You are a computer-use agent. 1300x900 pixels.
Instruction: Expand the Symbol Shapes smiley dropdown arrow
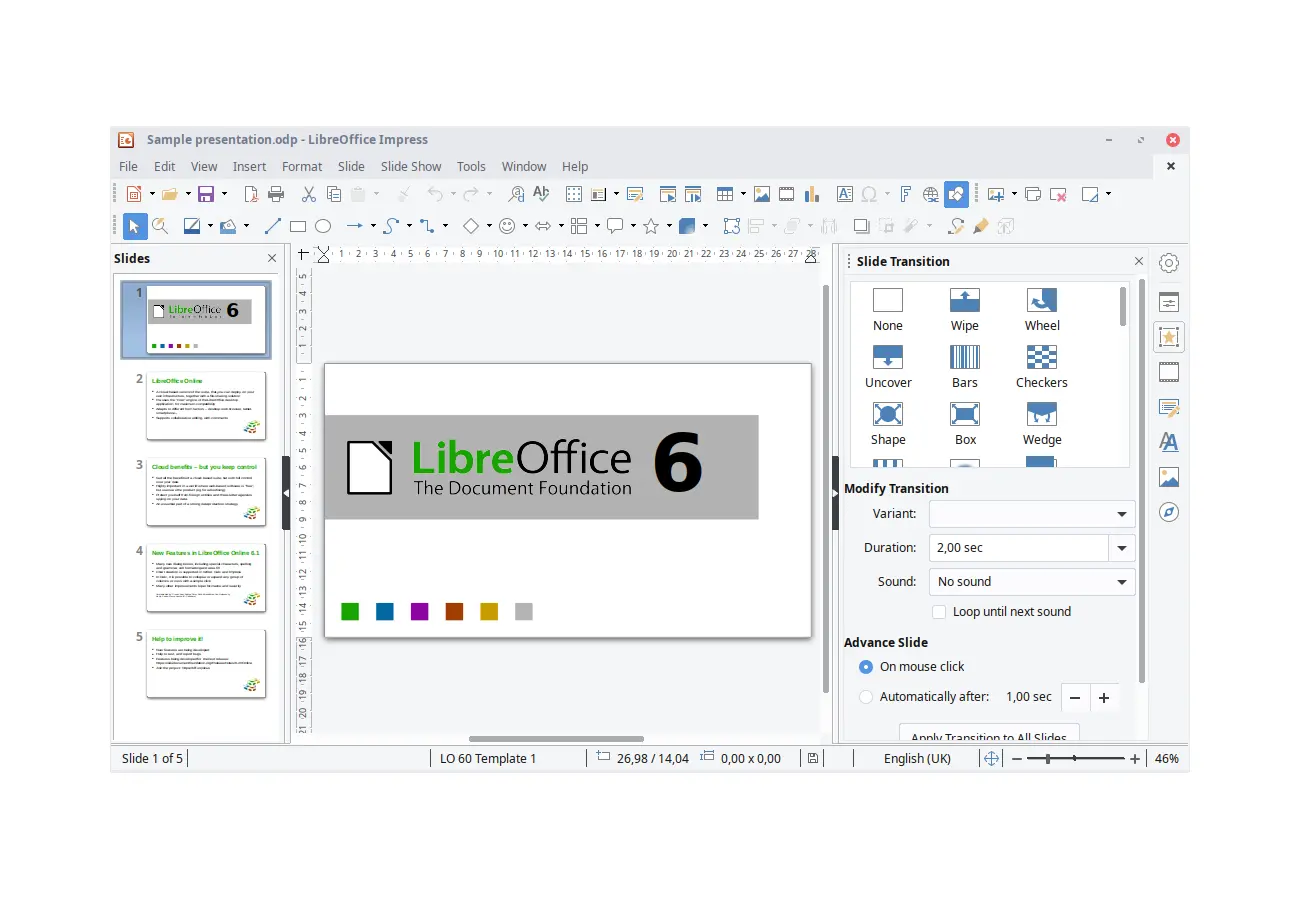pos(525,226)
